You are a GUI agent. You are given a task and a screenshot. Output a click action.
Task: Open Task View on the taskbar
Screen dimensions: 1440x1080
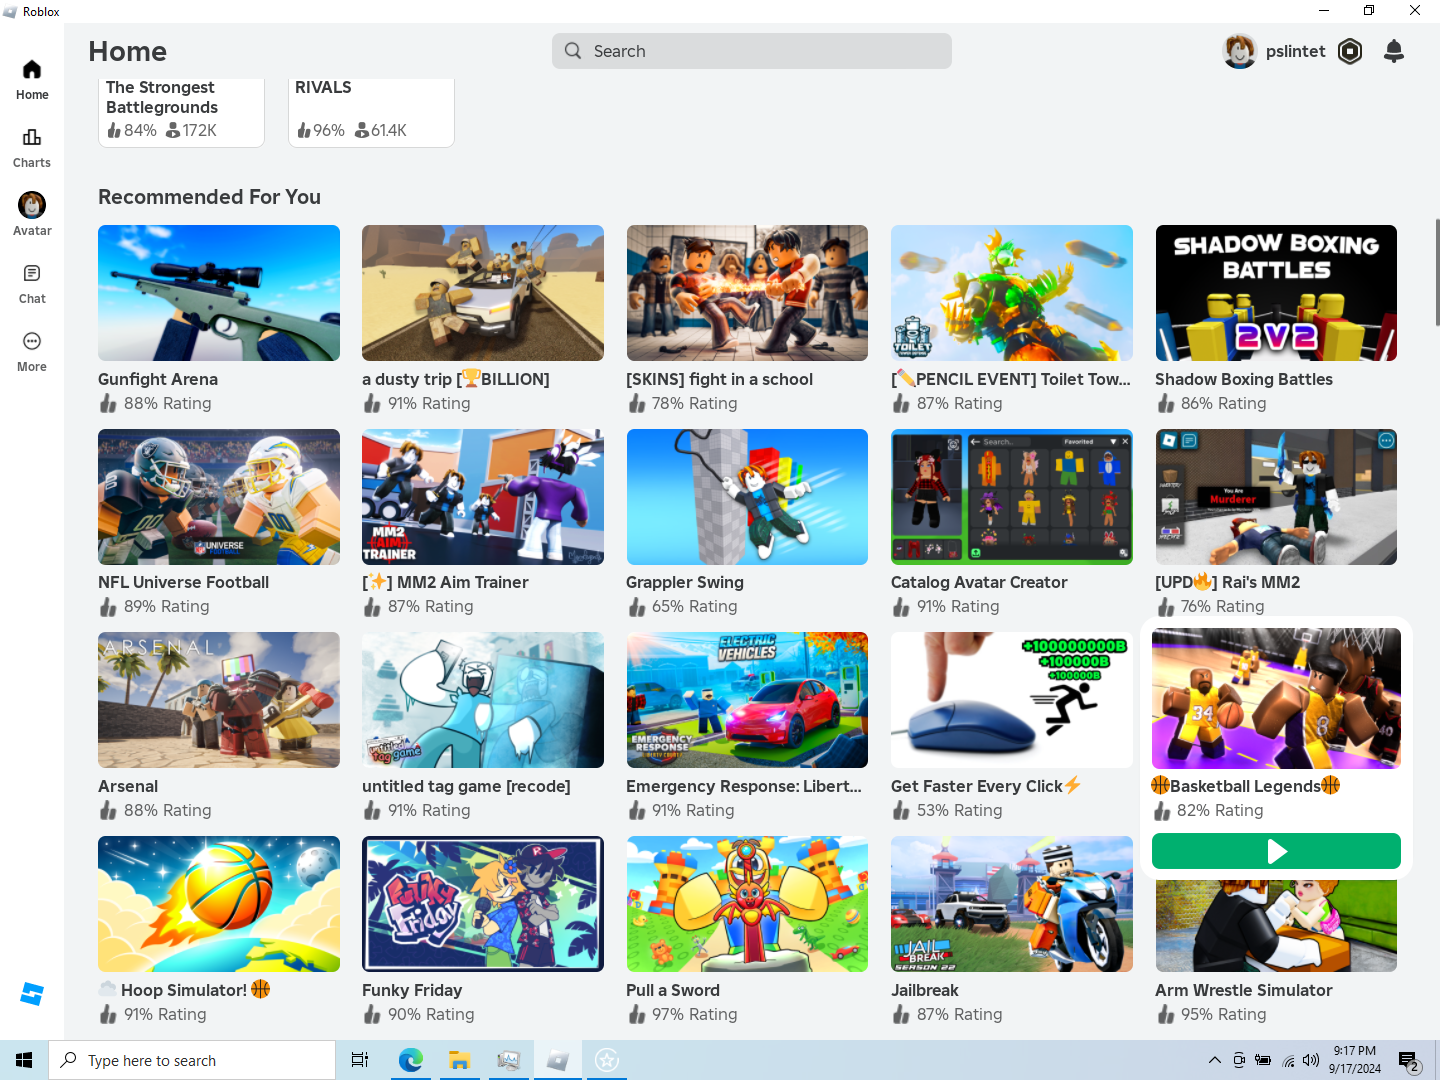click(x=360, y=1060)
